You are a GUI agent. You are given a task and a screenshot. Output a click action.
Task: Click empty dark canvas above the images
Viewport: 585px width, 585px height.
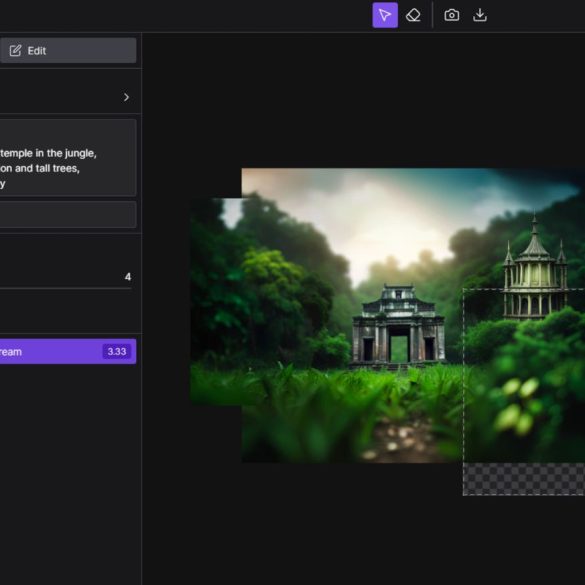[363, 101]
